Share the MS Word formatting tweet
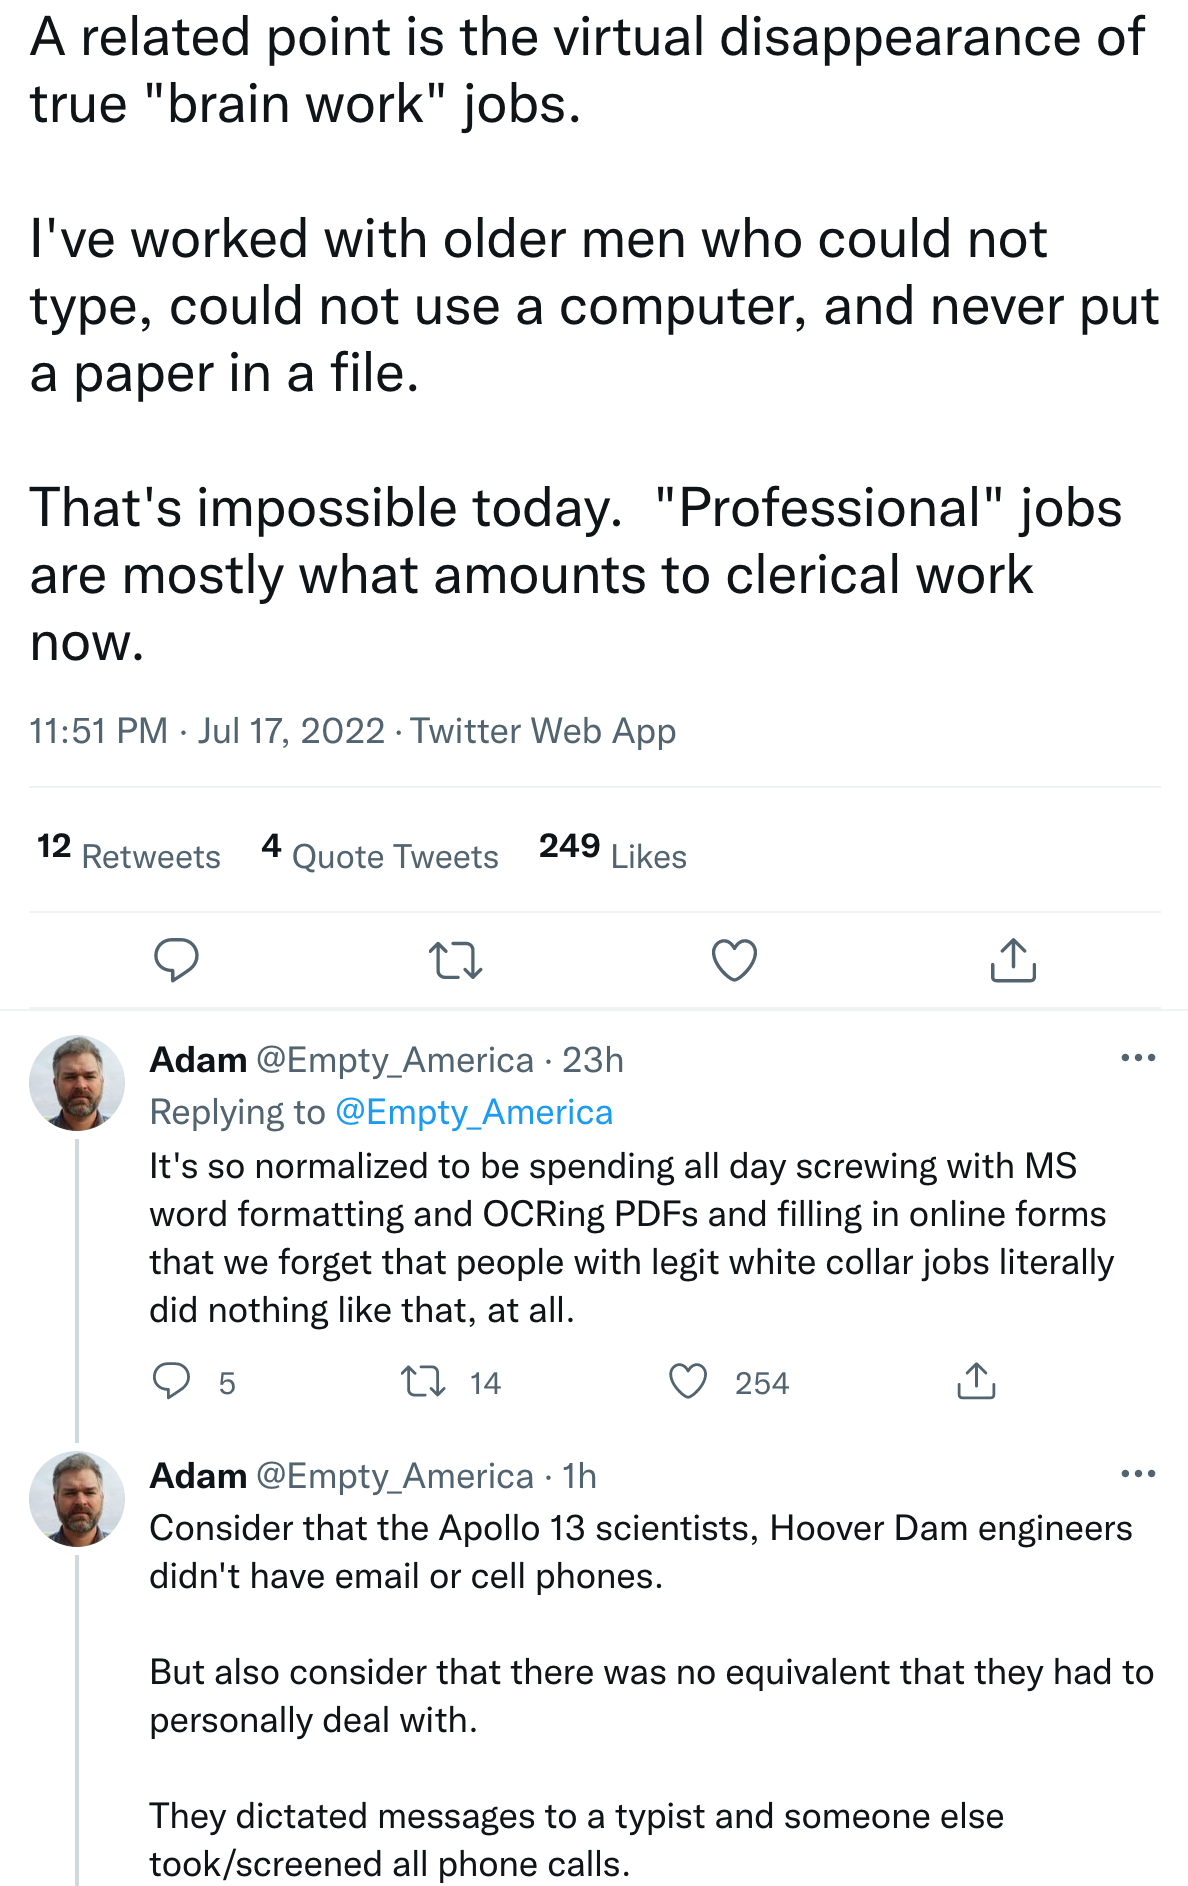 pos(976,1382)
